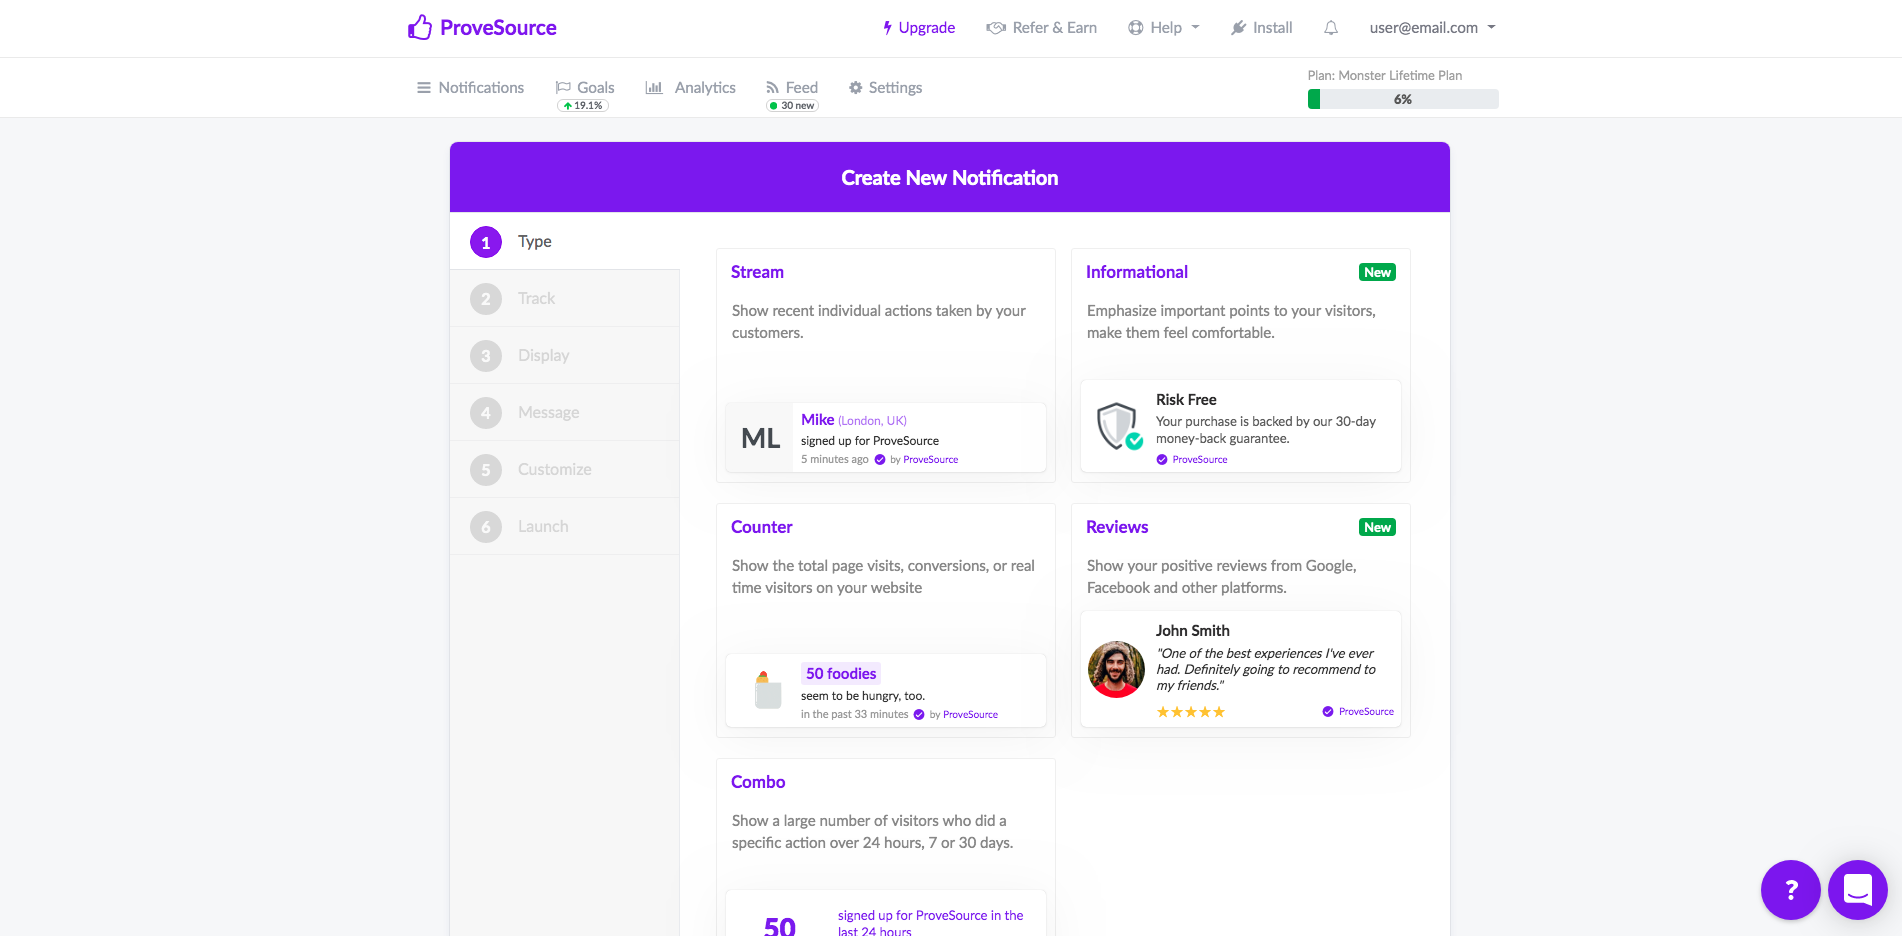Click the handshake Refer & Earn icon

click(x=996, y=28)
